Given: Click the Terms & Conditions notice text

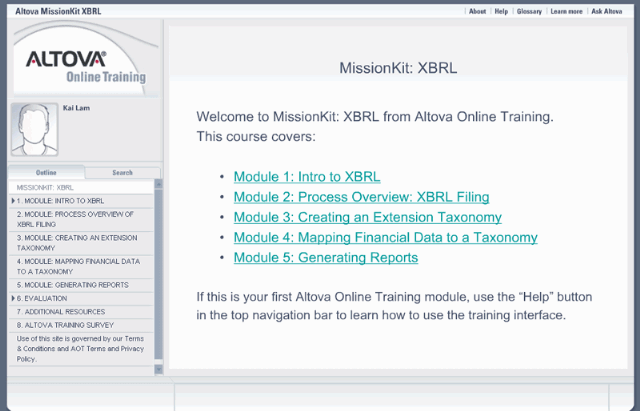Looking at the screenshot, I should coord(80,349).
